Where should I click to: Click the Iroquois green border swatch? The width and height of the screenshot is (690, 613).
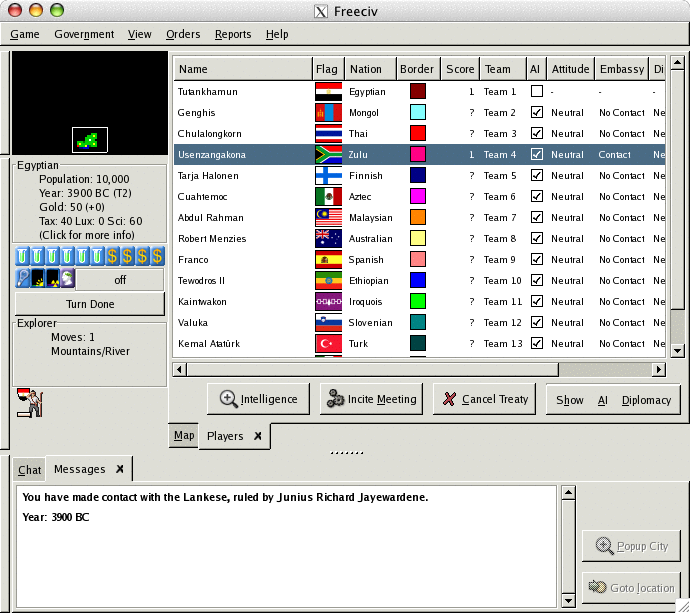click(x=418, y=301)
